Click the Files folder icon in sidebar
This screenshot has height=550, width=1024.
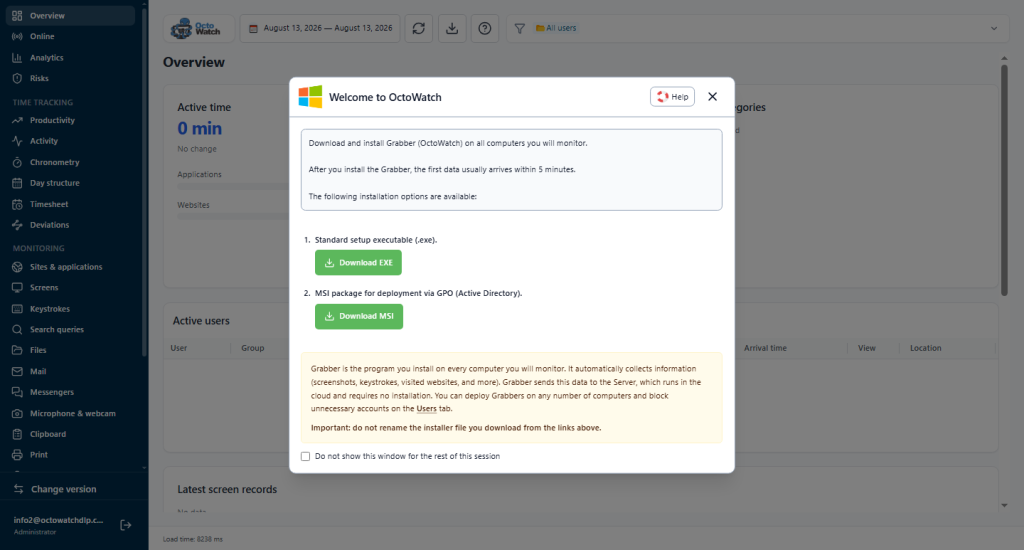[x=17, y=350]
